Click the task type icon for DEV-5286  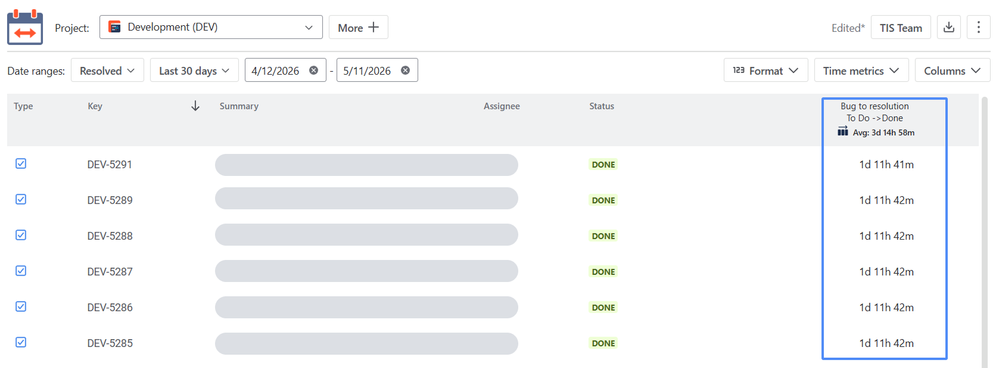point(20,306)
